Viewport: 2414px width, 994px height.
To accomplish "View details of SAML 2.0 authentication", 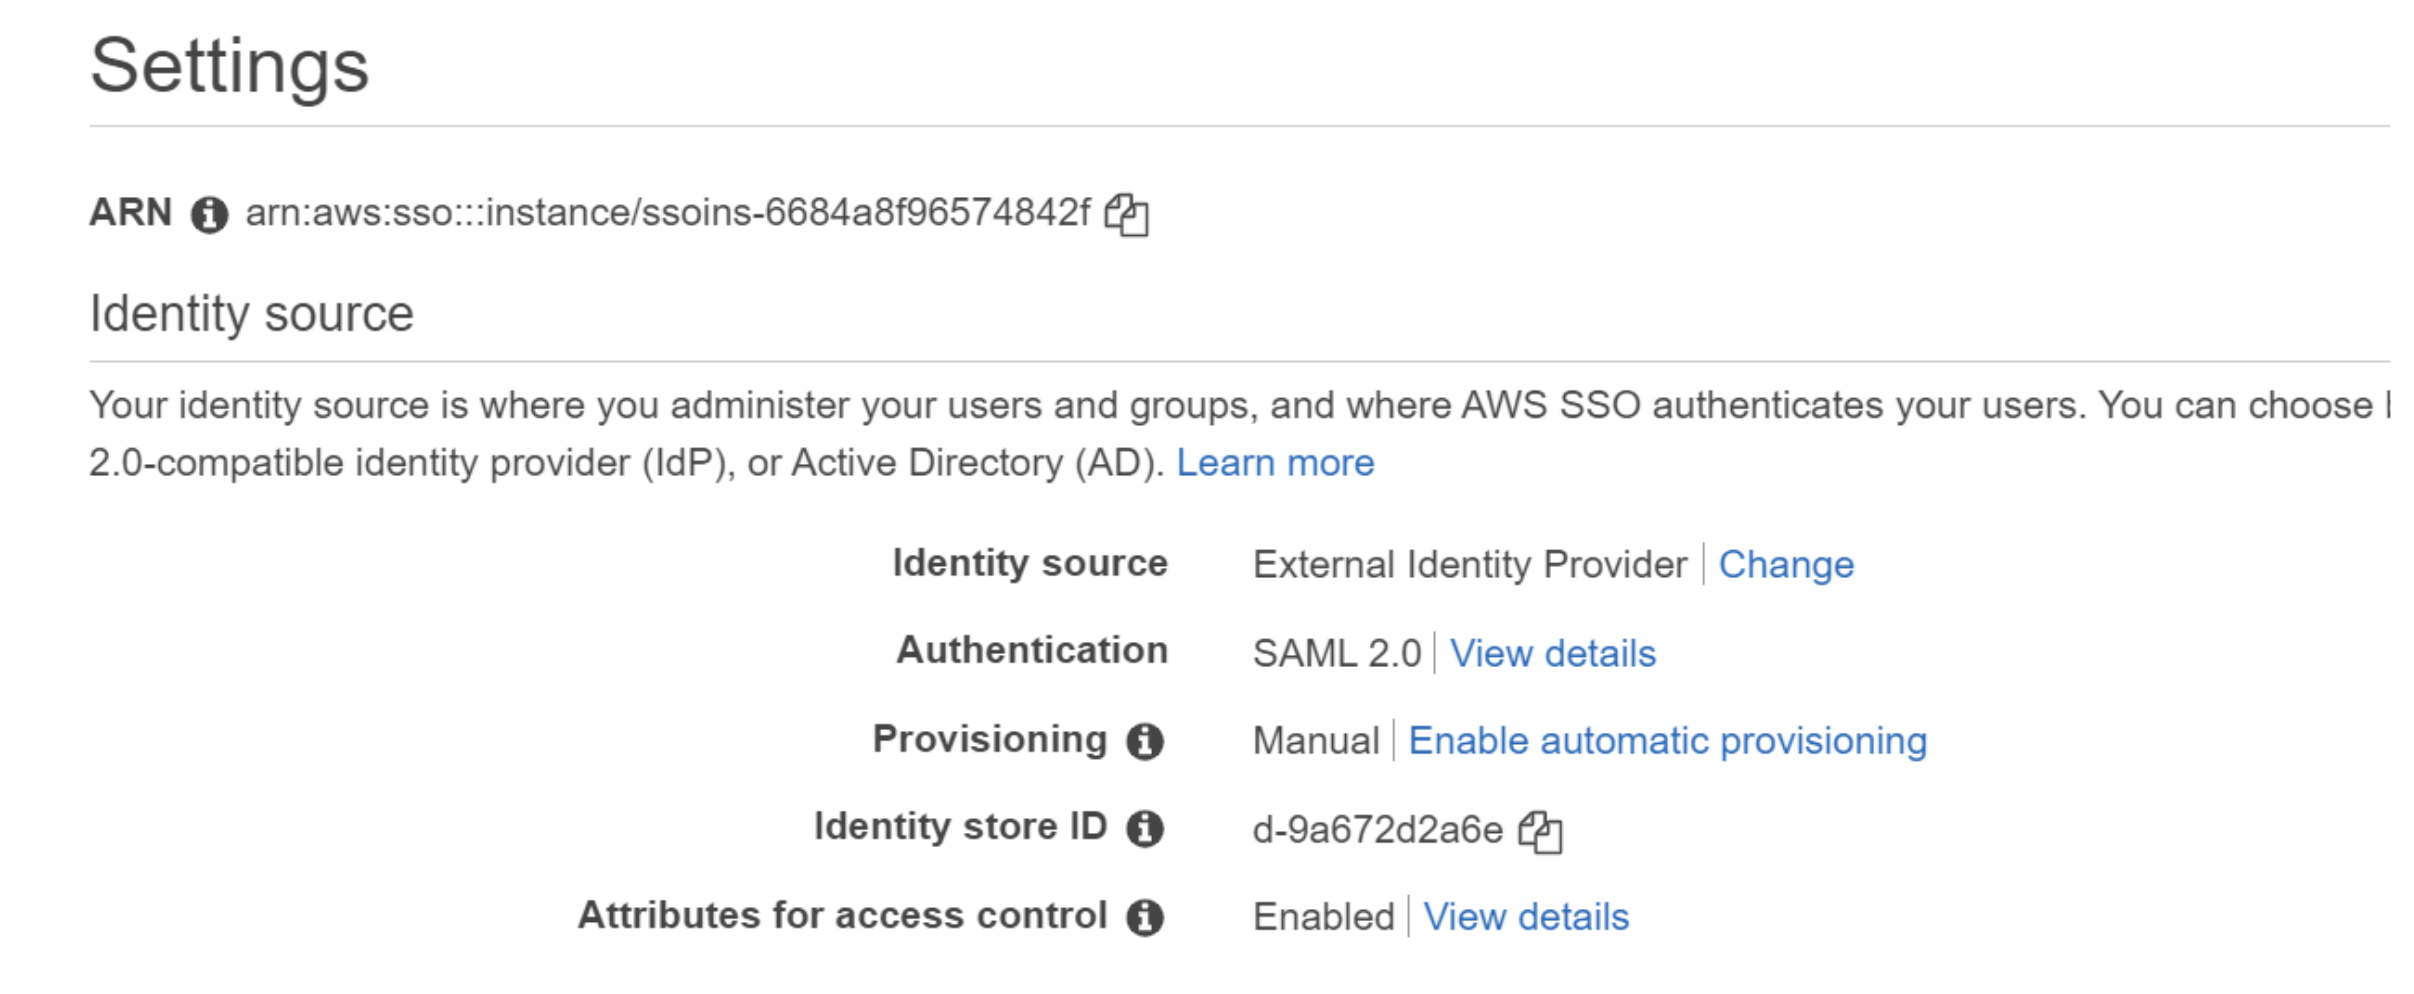I will (x=1552, y=653).
